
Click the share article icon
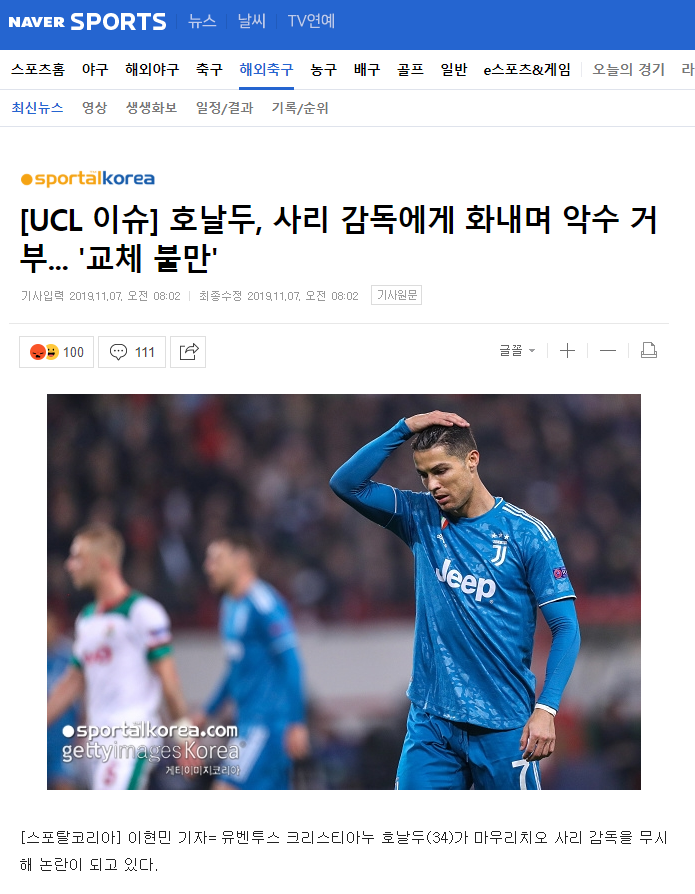click(188, 352)
